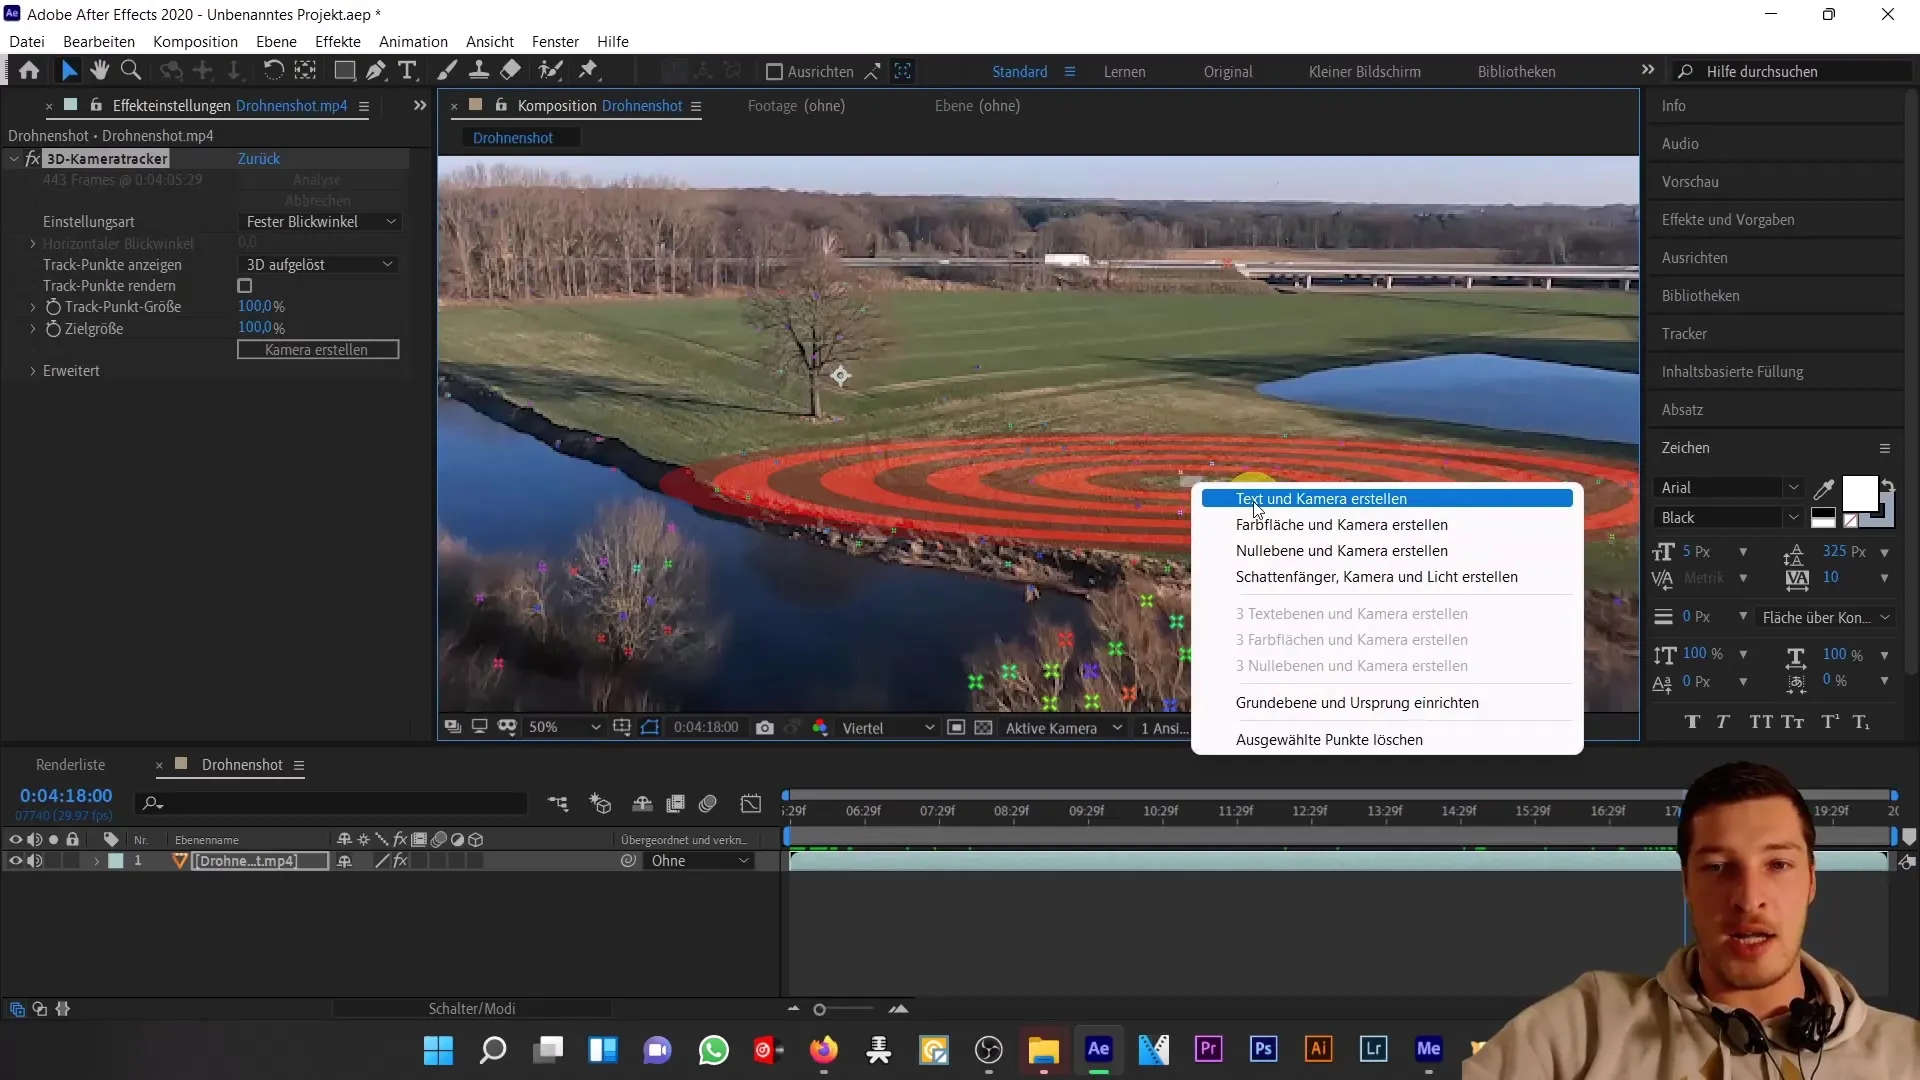The width and height of the screenshot is (1920, 1080).
Task: Click the snapshot camera icon in viewer
Action: [765, 728]
